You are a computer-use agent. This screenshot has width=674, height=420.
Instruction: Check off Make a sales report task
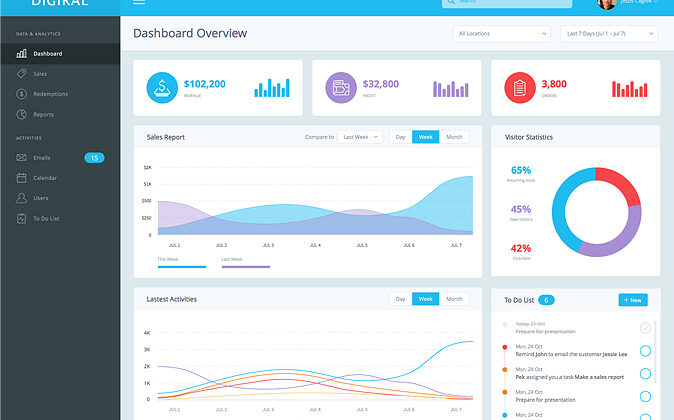(645, 374)
